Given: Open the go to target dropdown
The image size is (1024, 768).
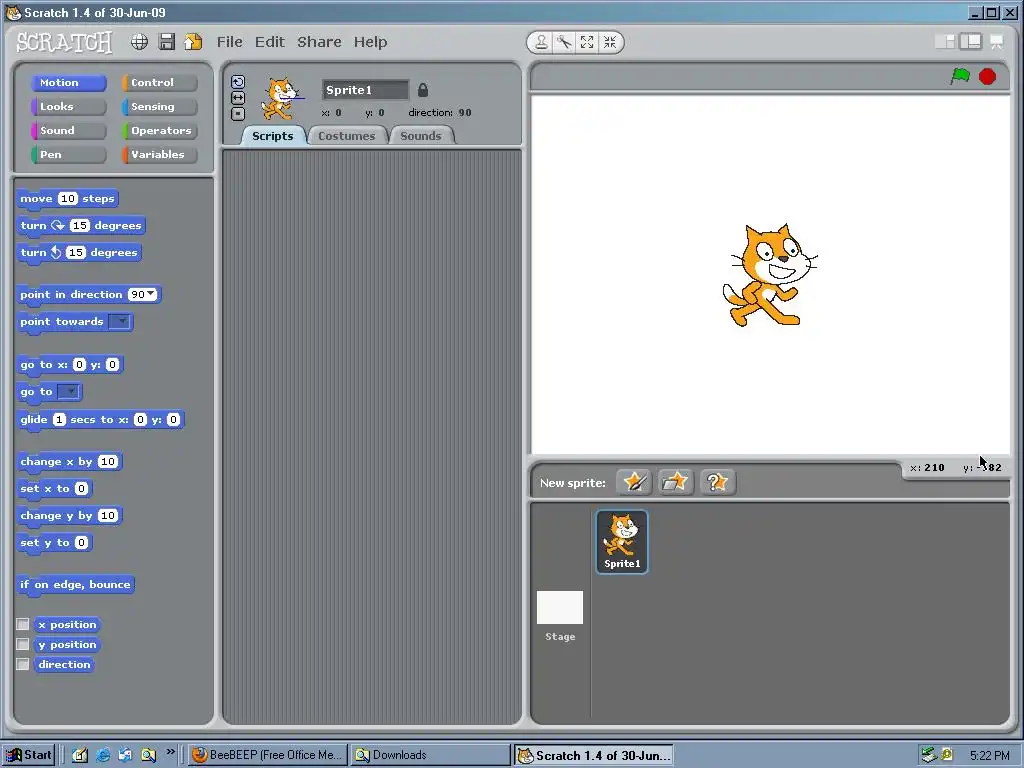Looking at the screenshot, I should tap(68, 392).
